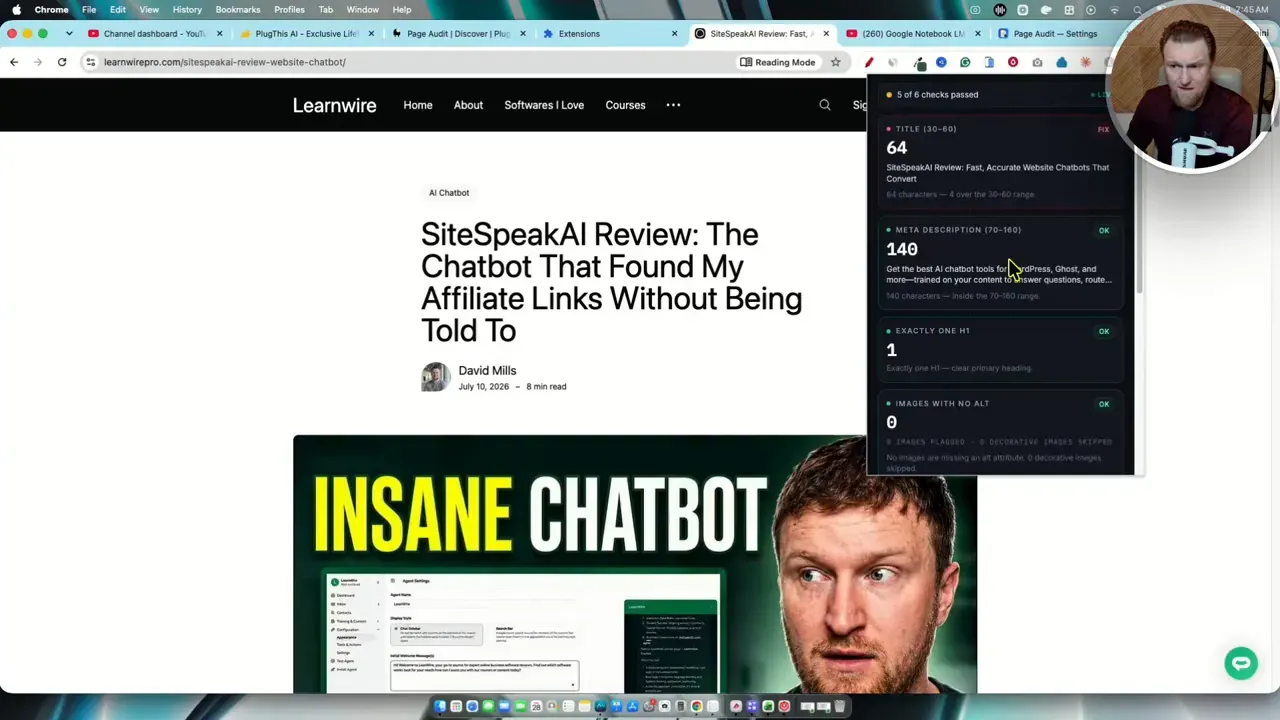This screenshot has width=1280, height=720.
Task: Click the AI Chatbot category tag
Action: point(449,193)
